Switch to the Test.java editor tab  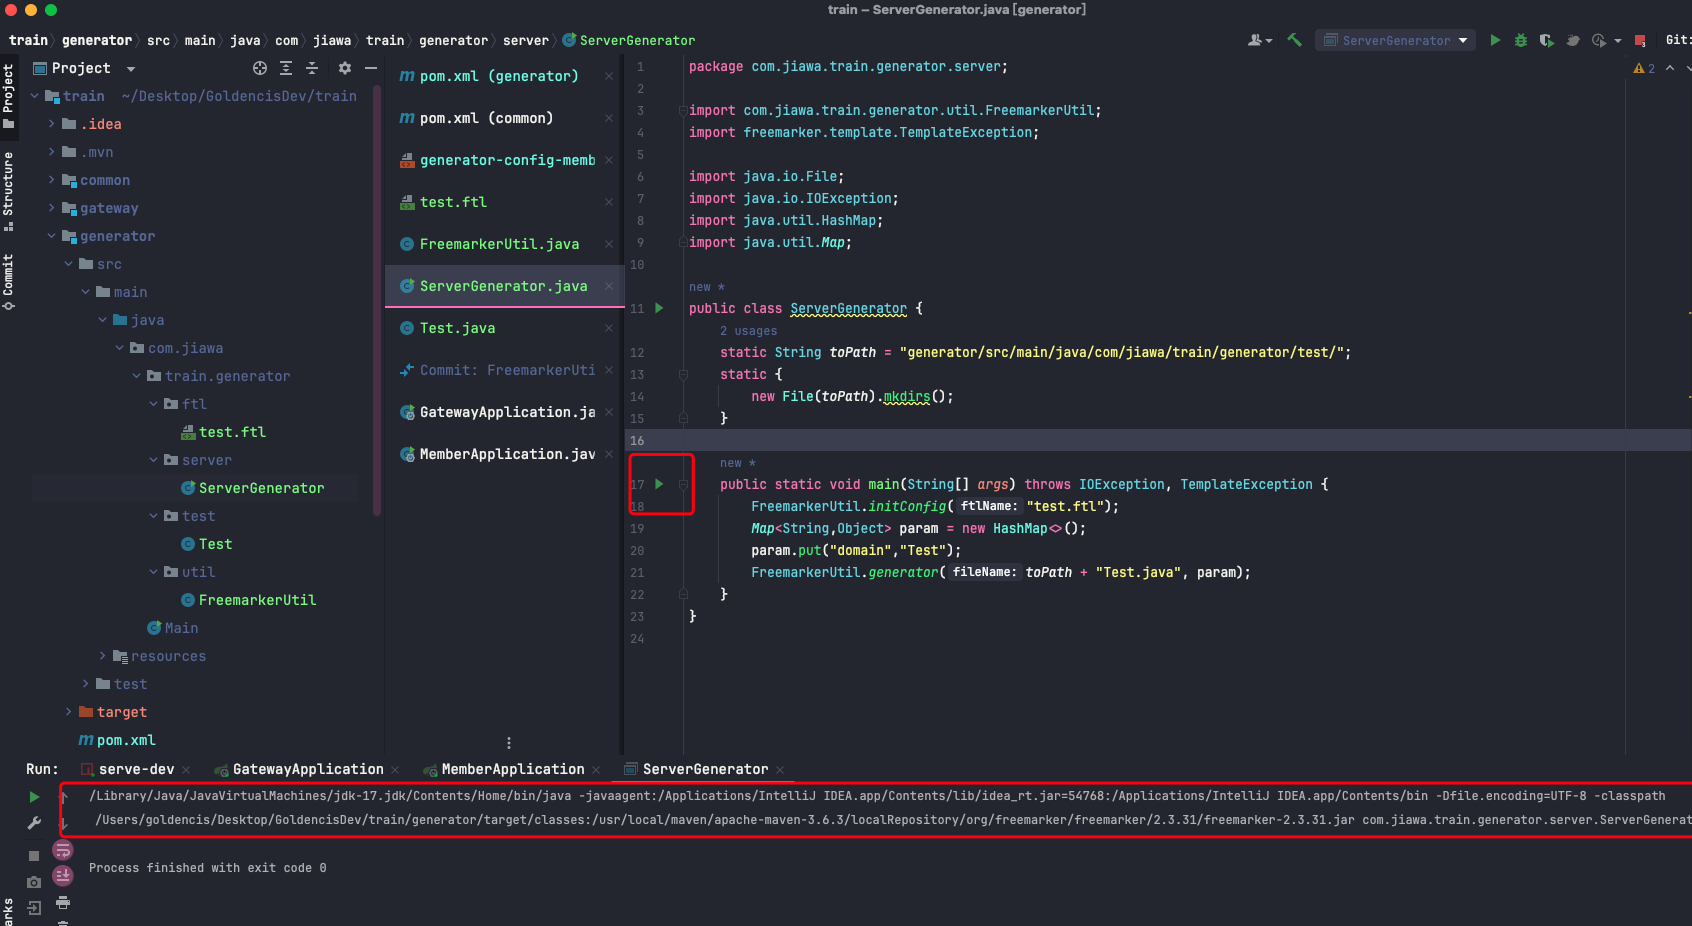coord(499,328)
